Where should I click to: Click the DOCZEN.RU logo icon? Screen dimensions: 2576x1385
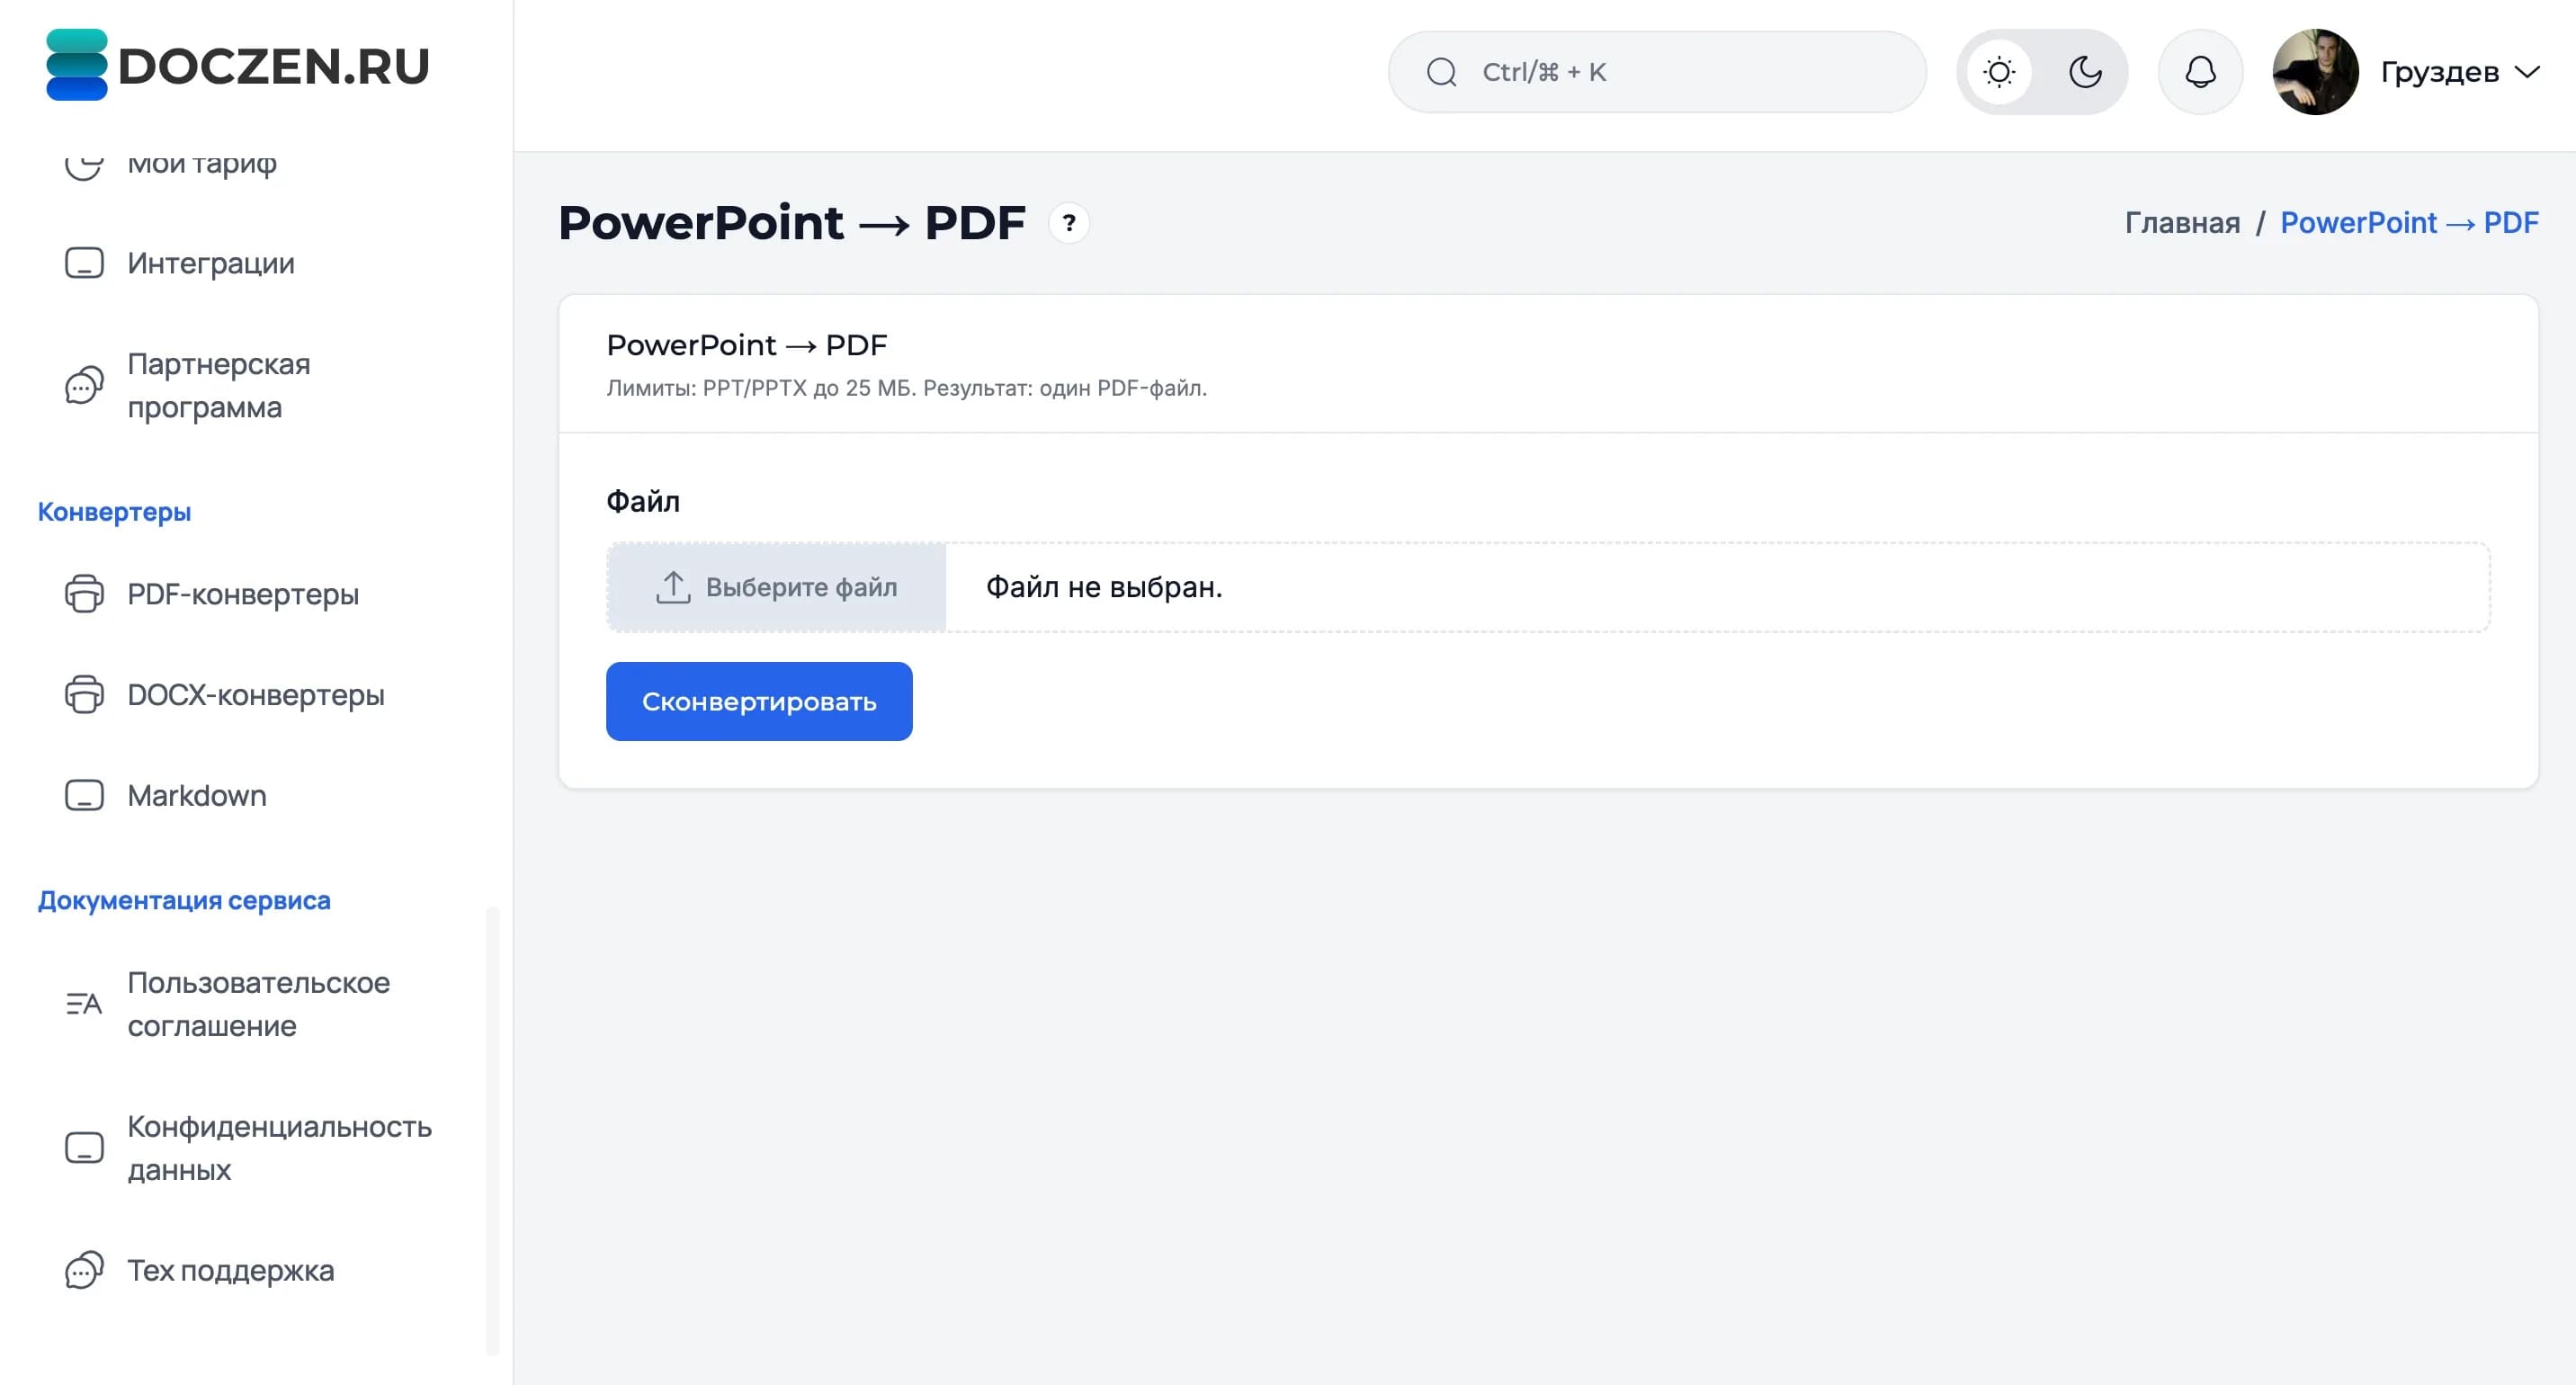(76, 65)
